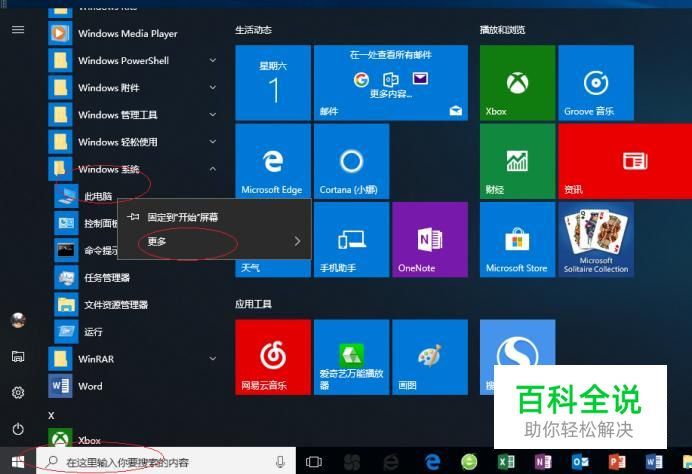Launch Word from the app list
This screenshot has height=474, width=692.
[x=134, y=386]
